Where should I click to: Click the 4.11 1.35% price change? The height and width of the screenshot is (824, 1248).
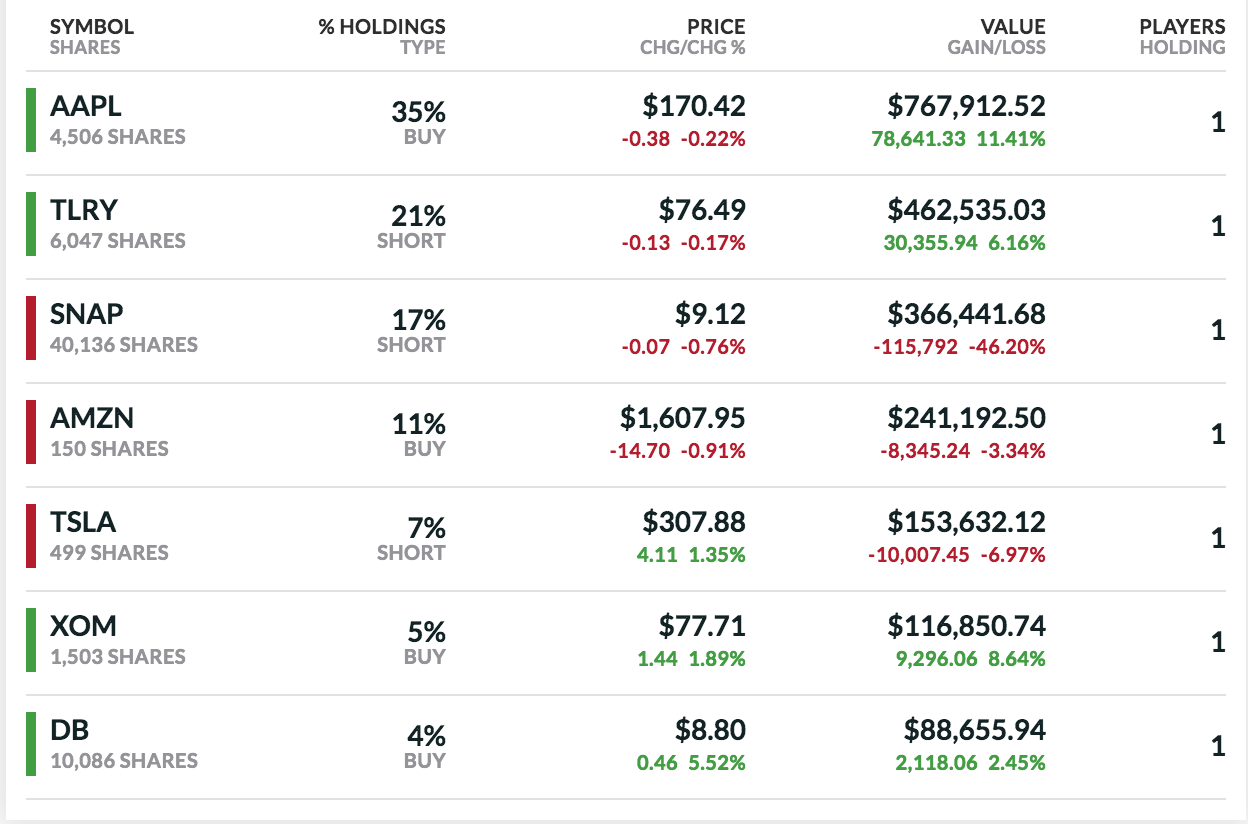point(692,555)
